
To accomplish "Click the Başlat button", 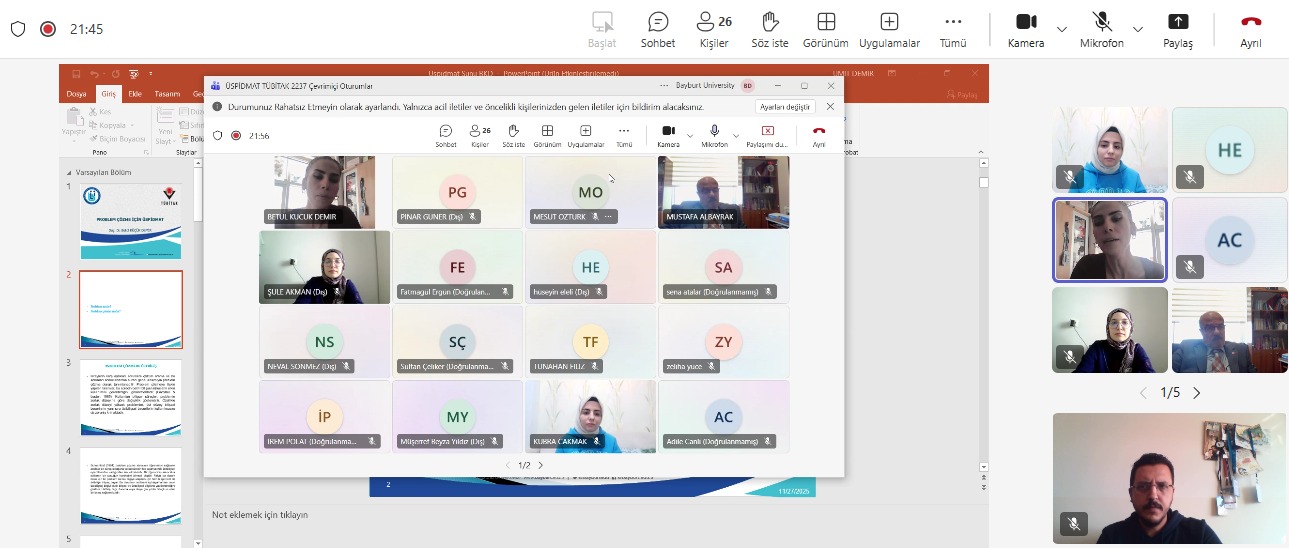I will (602, 30).
